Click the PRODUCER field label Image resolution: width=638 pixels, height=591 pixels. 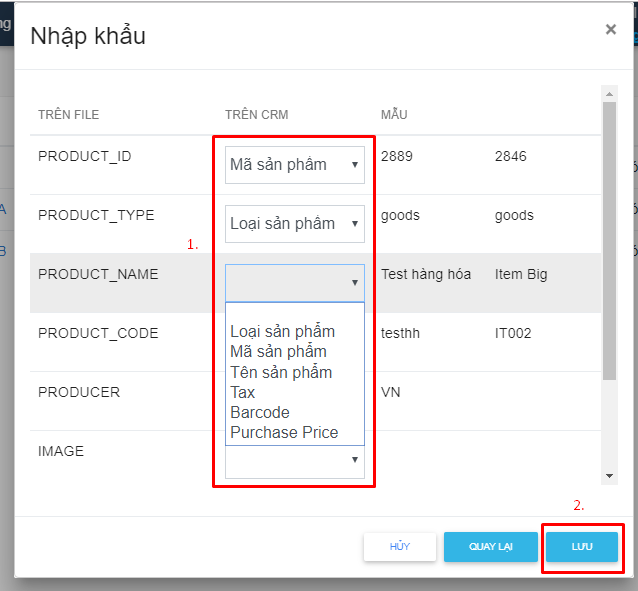point(79,392)
